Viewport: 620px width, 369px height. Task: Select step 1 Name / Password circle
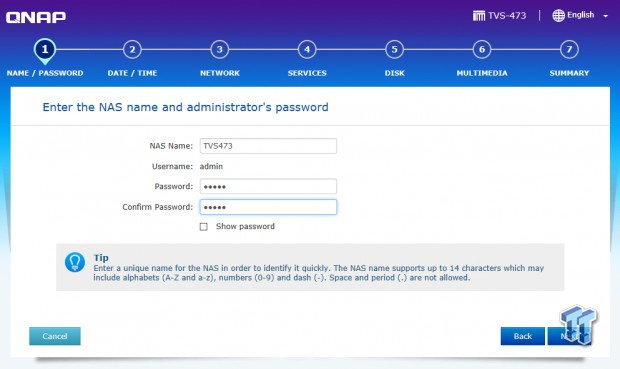45,49
